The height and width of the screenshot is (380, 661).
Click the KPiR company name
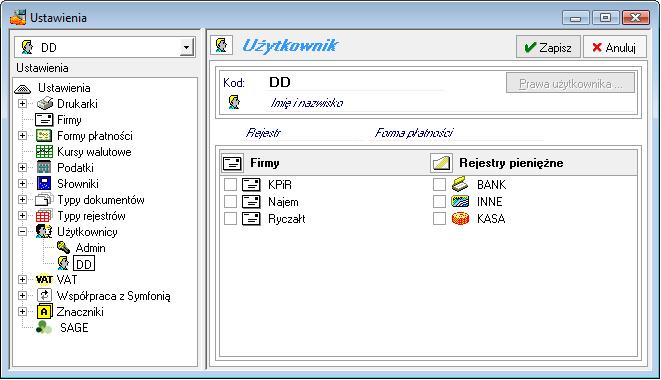click(280, 185)
